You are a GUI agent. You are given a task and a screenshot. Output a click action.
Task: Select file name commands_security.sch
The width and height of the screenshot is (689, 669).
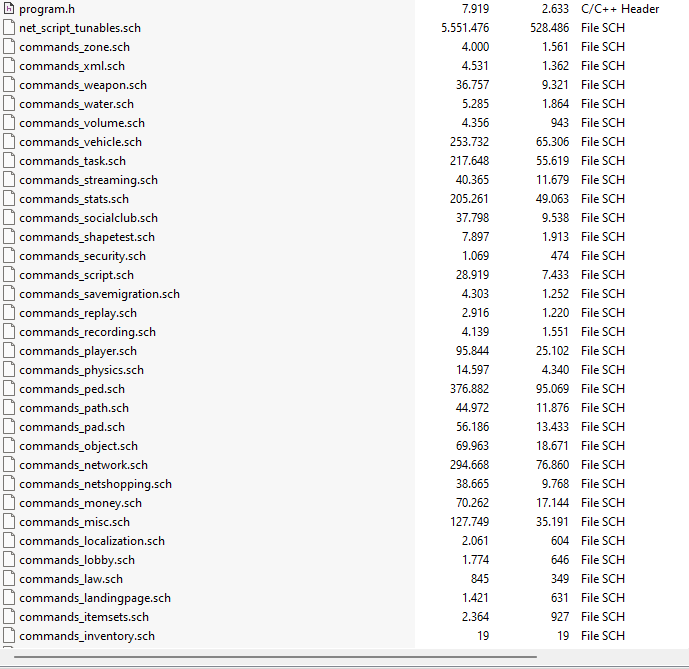tap(82, 256)
